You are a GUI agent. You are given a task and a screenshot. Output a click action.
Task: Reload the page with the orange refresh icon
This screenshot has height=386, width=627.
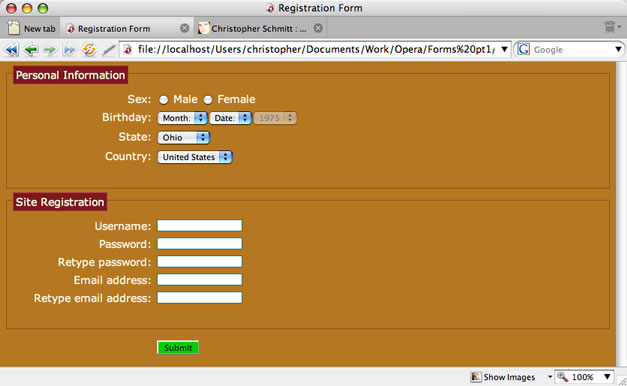89,50
